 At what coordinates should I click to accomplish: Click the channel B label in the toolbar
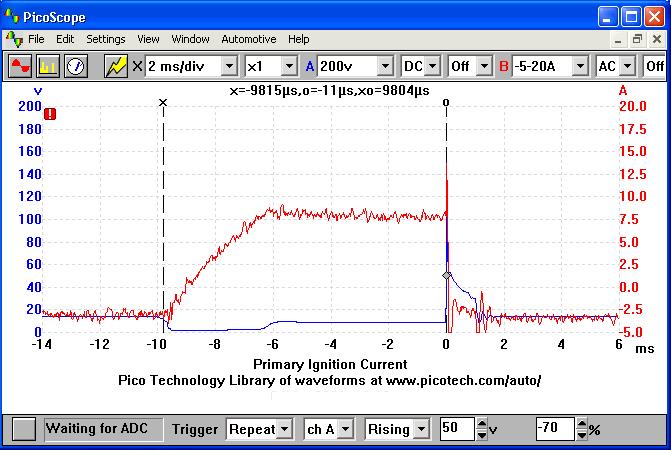pos(504,66)
